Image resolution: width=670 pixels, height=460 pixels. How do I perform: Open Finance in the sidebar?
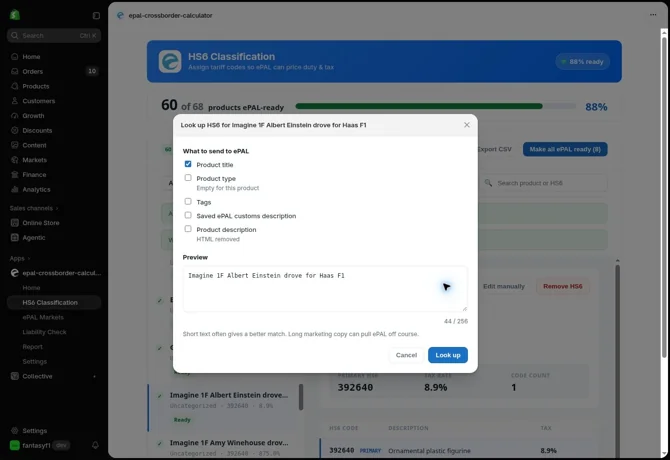click(x=34, y=175)
